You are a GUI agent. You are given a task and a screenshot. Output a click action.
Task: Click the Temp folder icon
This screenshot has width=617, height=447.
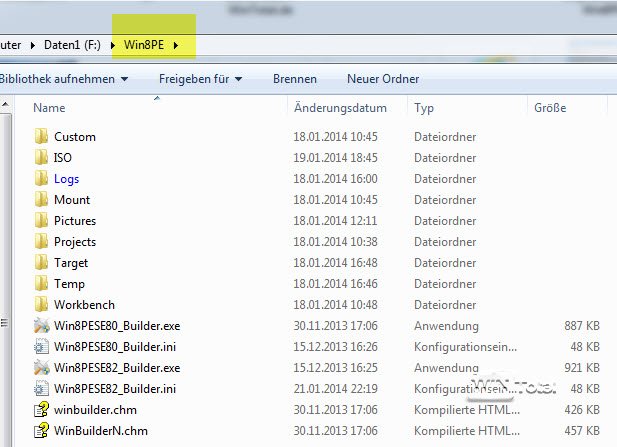pos(41,284)
